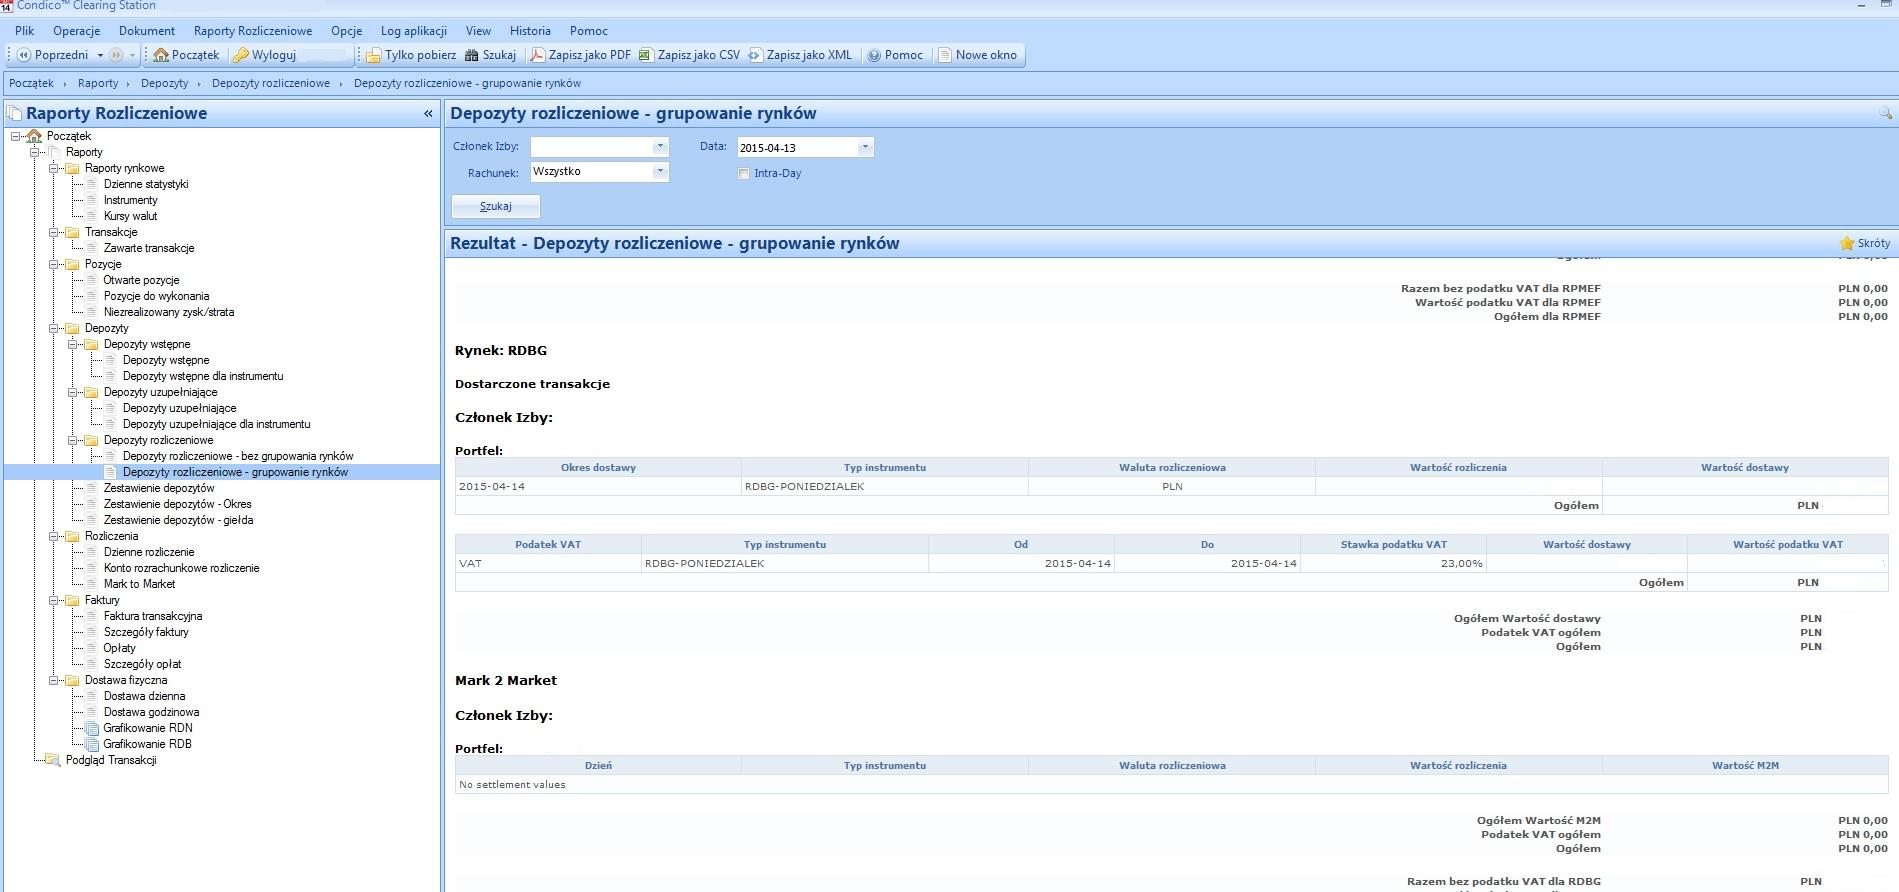Click the RDBG-PONIEDZIALEK cell in VAT row
Image resolution: width=1899 pixels, height=892 pixels.
pyautogui.click(x=785, y=563)
